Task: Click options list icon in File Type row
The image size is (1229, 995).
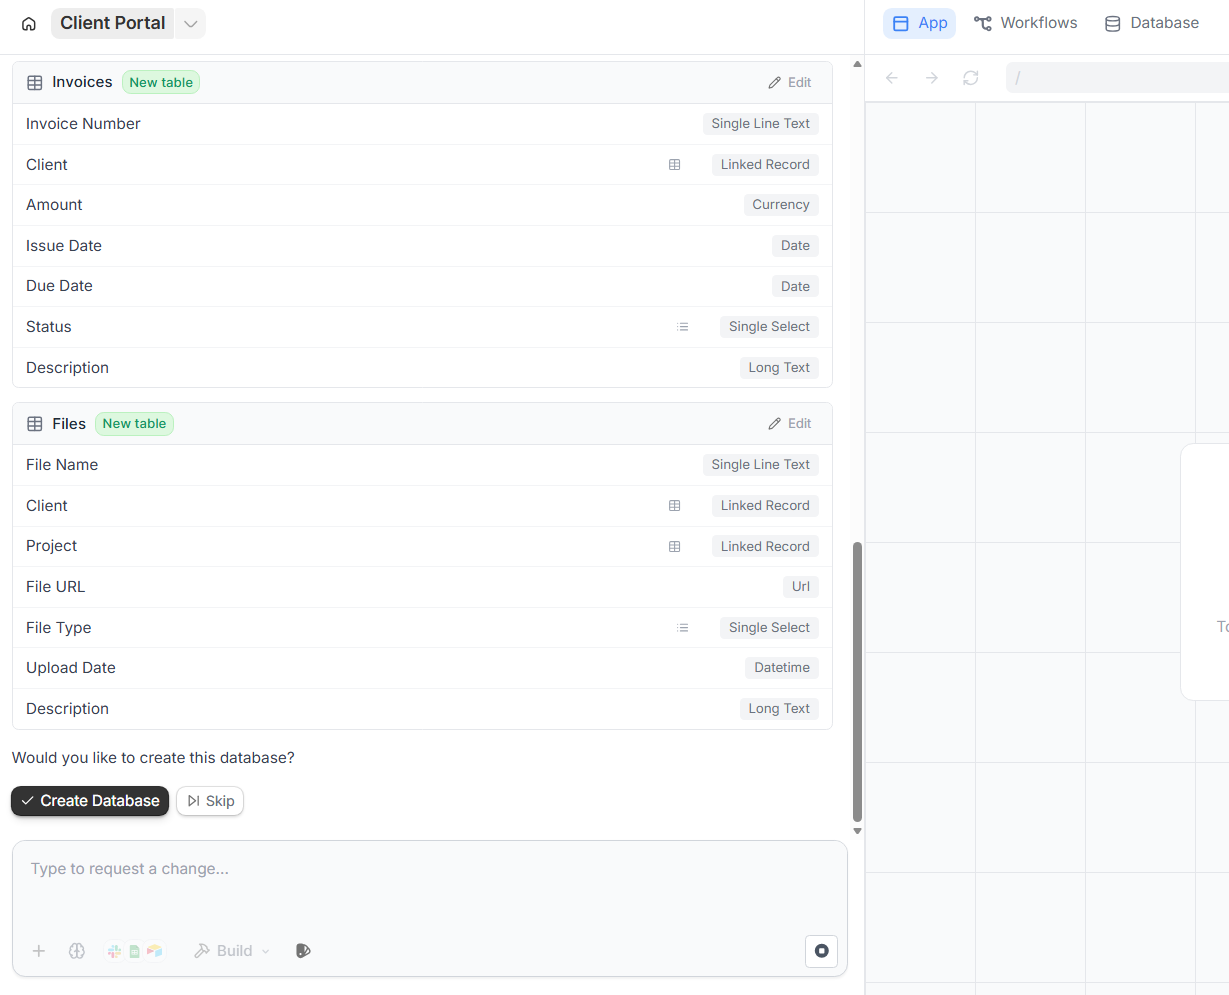Action: [683, 628]
